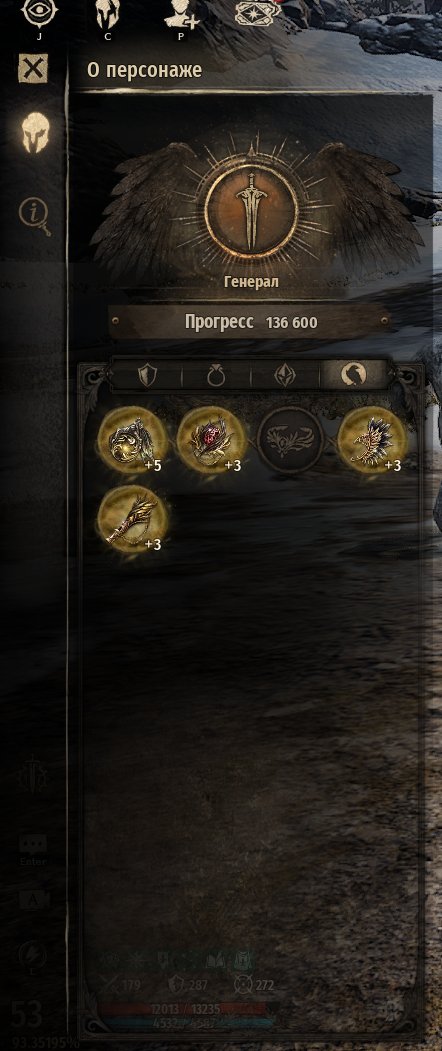This screenshot has width=442, height=1051.
Task: Click the sword emblem above Генерал
Action: 252,211
